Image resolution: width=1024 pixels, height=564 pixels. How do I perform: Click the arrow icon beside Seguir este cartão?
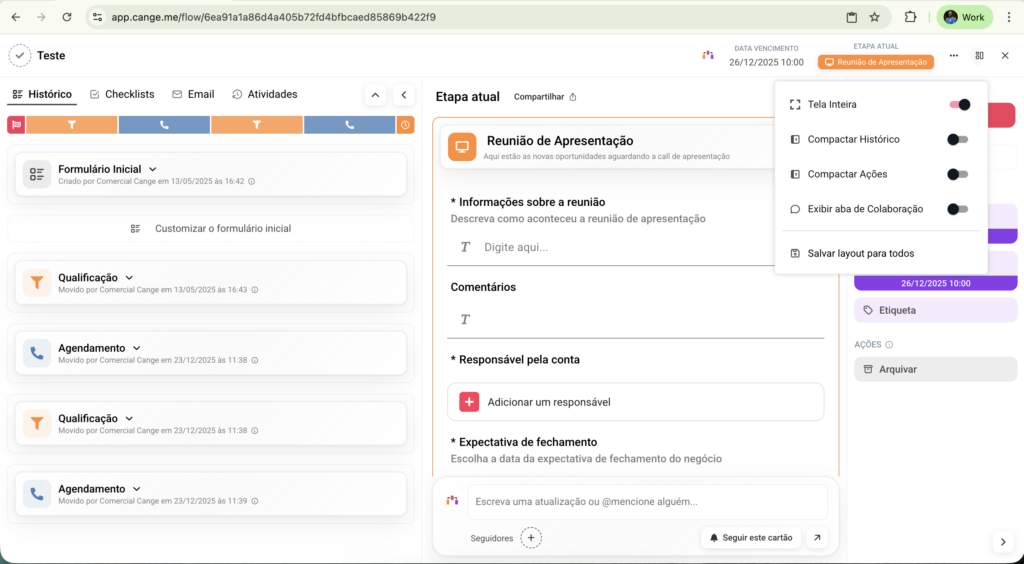coord(817,538)
